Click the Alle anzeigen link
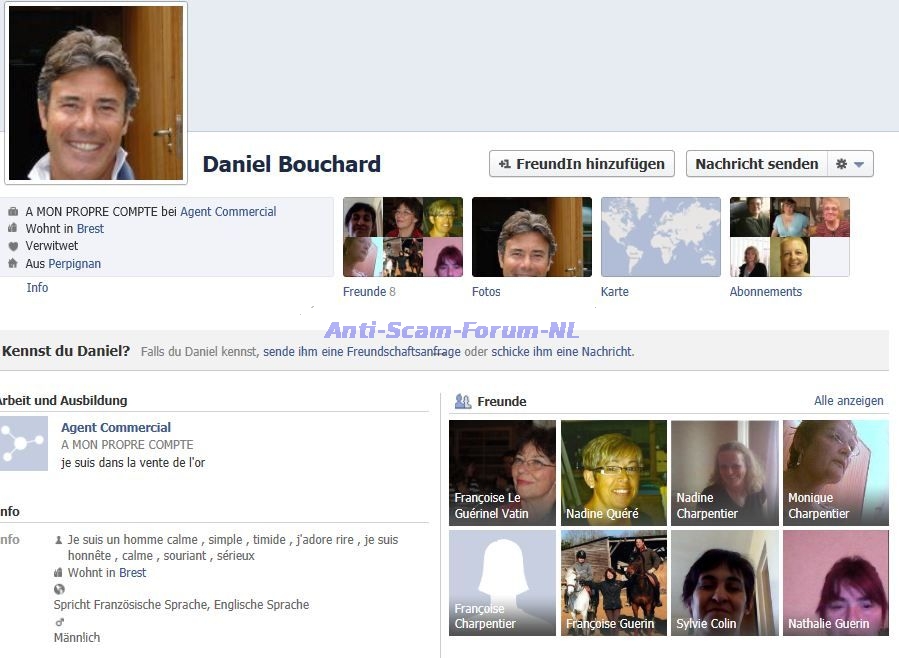The image size is (899, 658). click(848, 401)
